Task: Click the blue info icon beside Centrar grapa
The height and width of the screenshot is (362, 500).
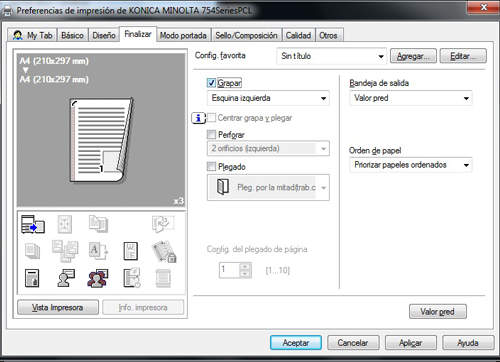Action: coord(198,118)
